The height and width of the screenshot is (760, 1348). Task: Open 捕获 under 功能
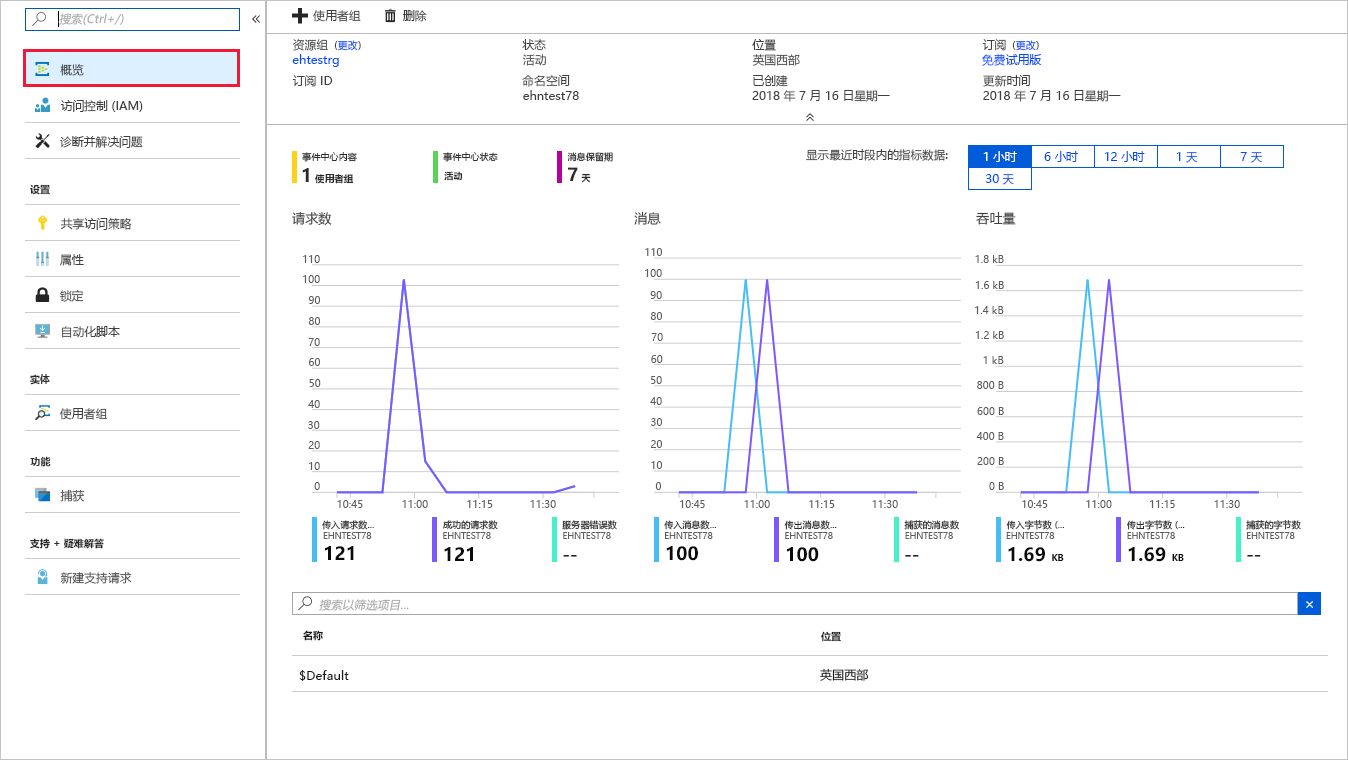[x=132, y=495]
